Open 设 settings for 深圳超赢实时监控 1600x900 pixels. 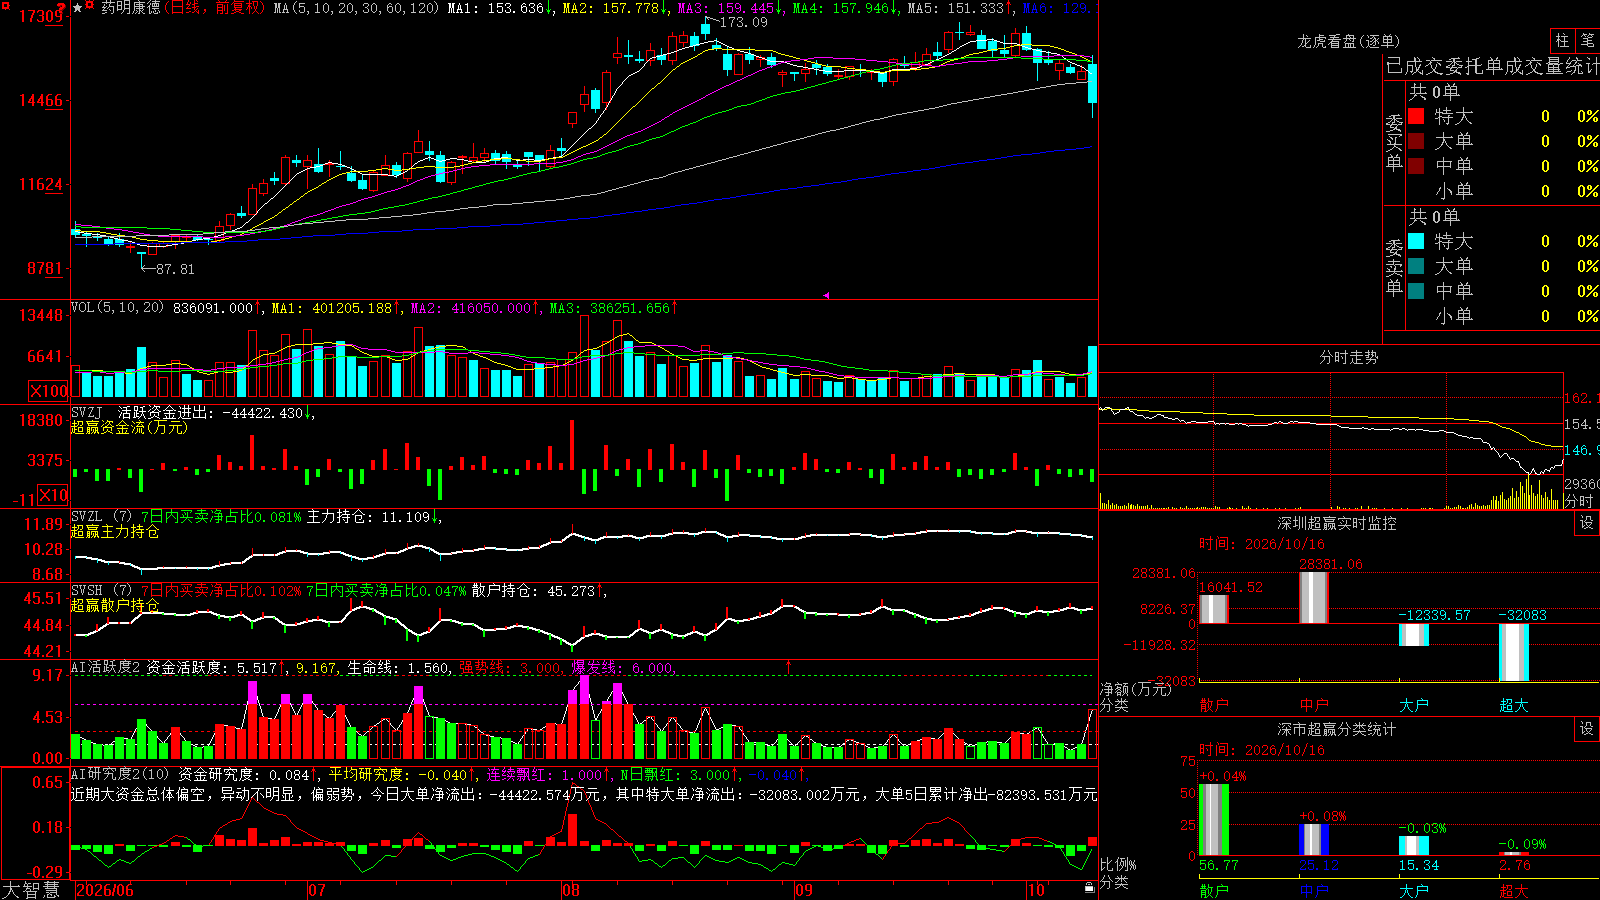tap(1587, 523)
